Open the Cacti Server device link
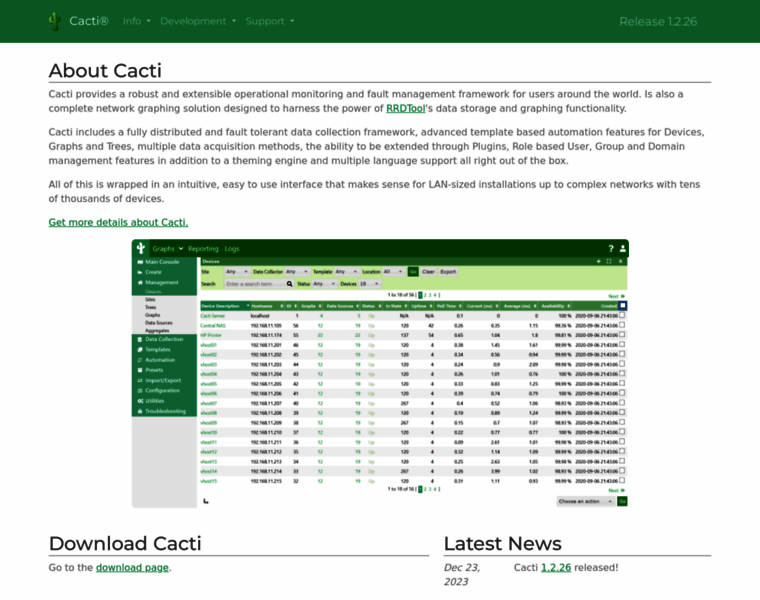 213,316
